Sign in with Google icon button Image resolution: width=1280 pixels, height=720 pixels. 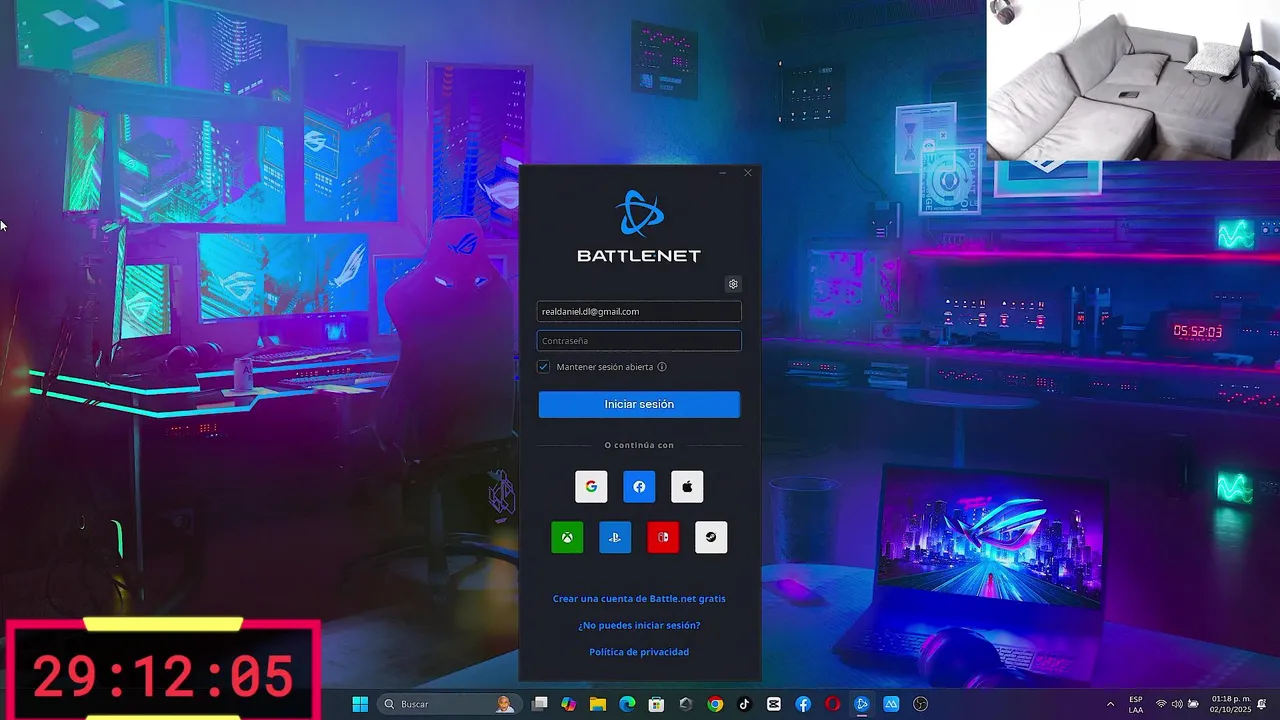point(591,487)
